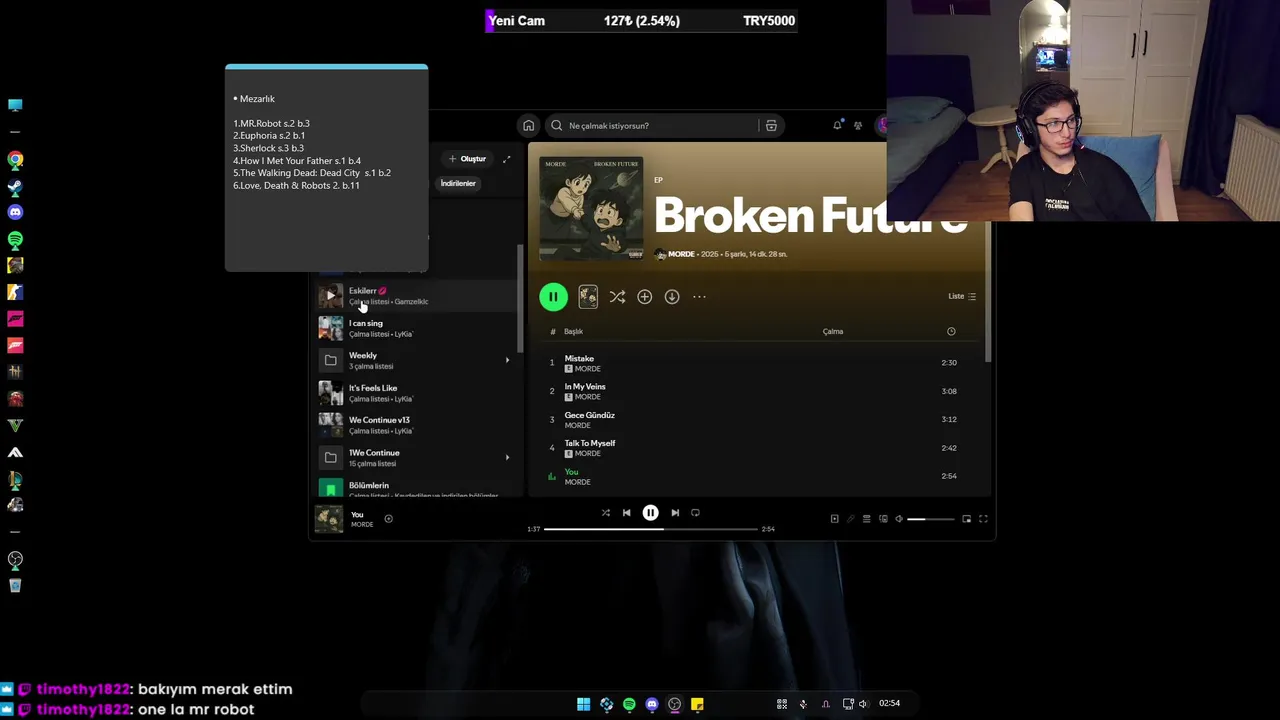Go to Spotify Home via house icon

[x=528, y=125]
